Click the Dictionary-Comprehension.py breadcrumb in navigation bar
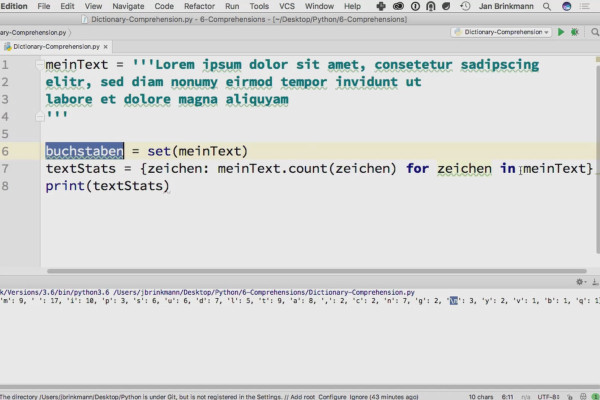 tap(33, 33)
